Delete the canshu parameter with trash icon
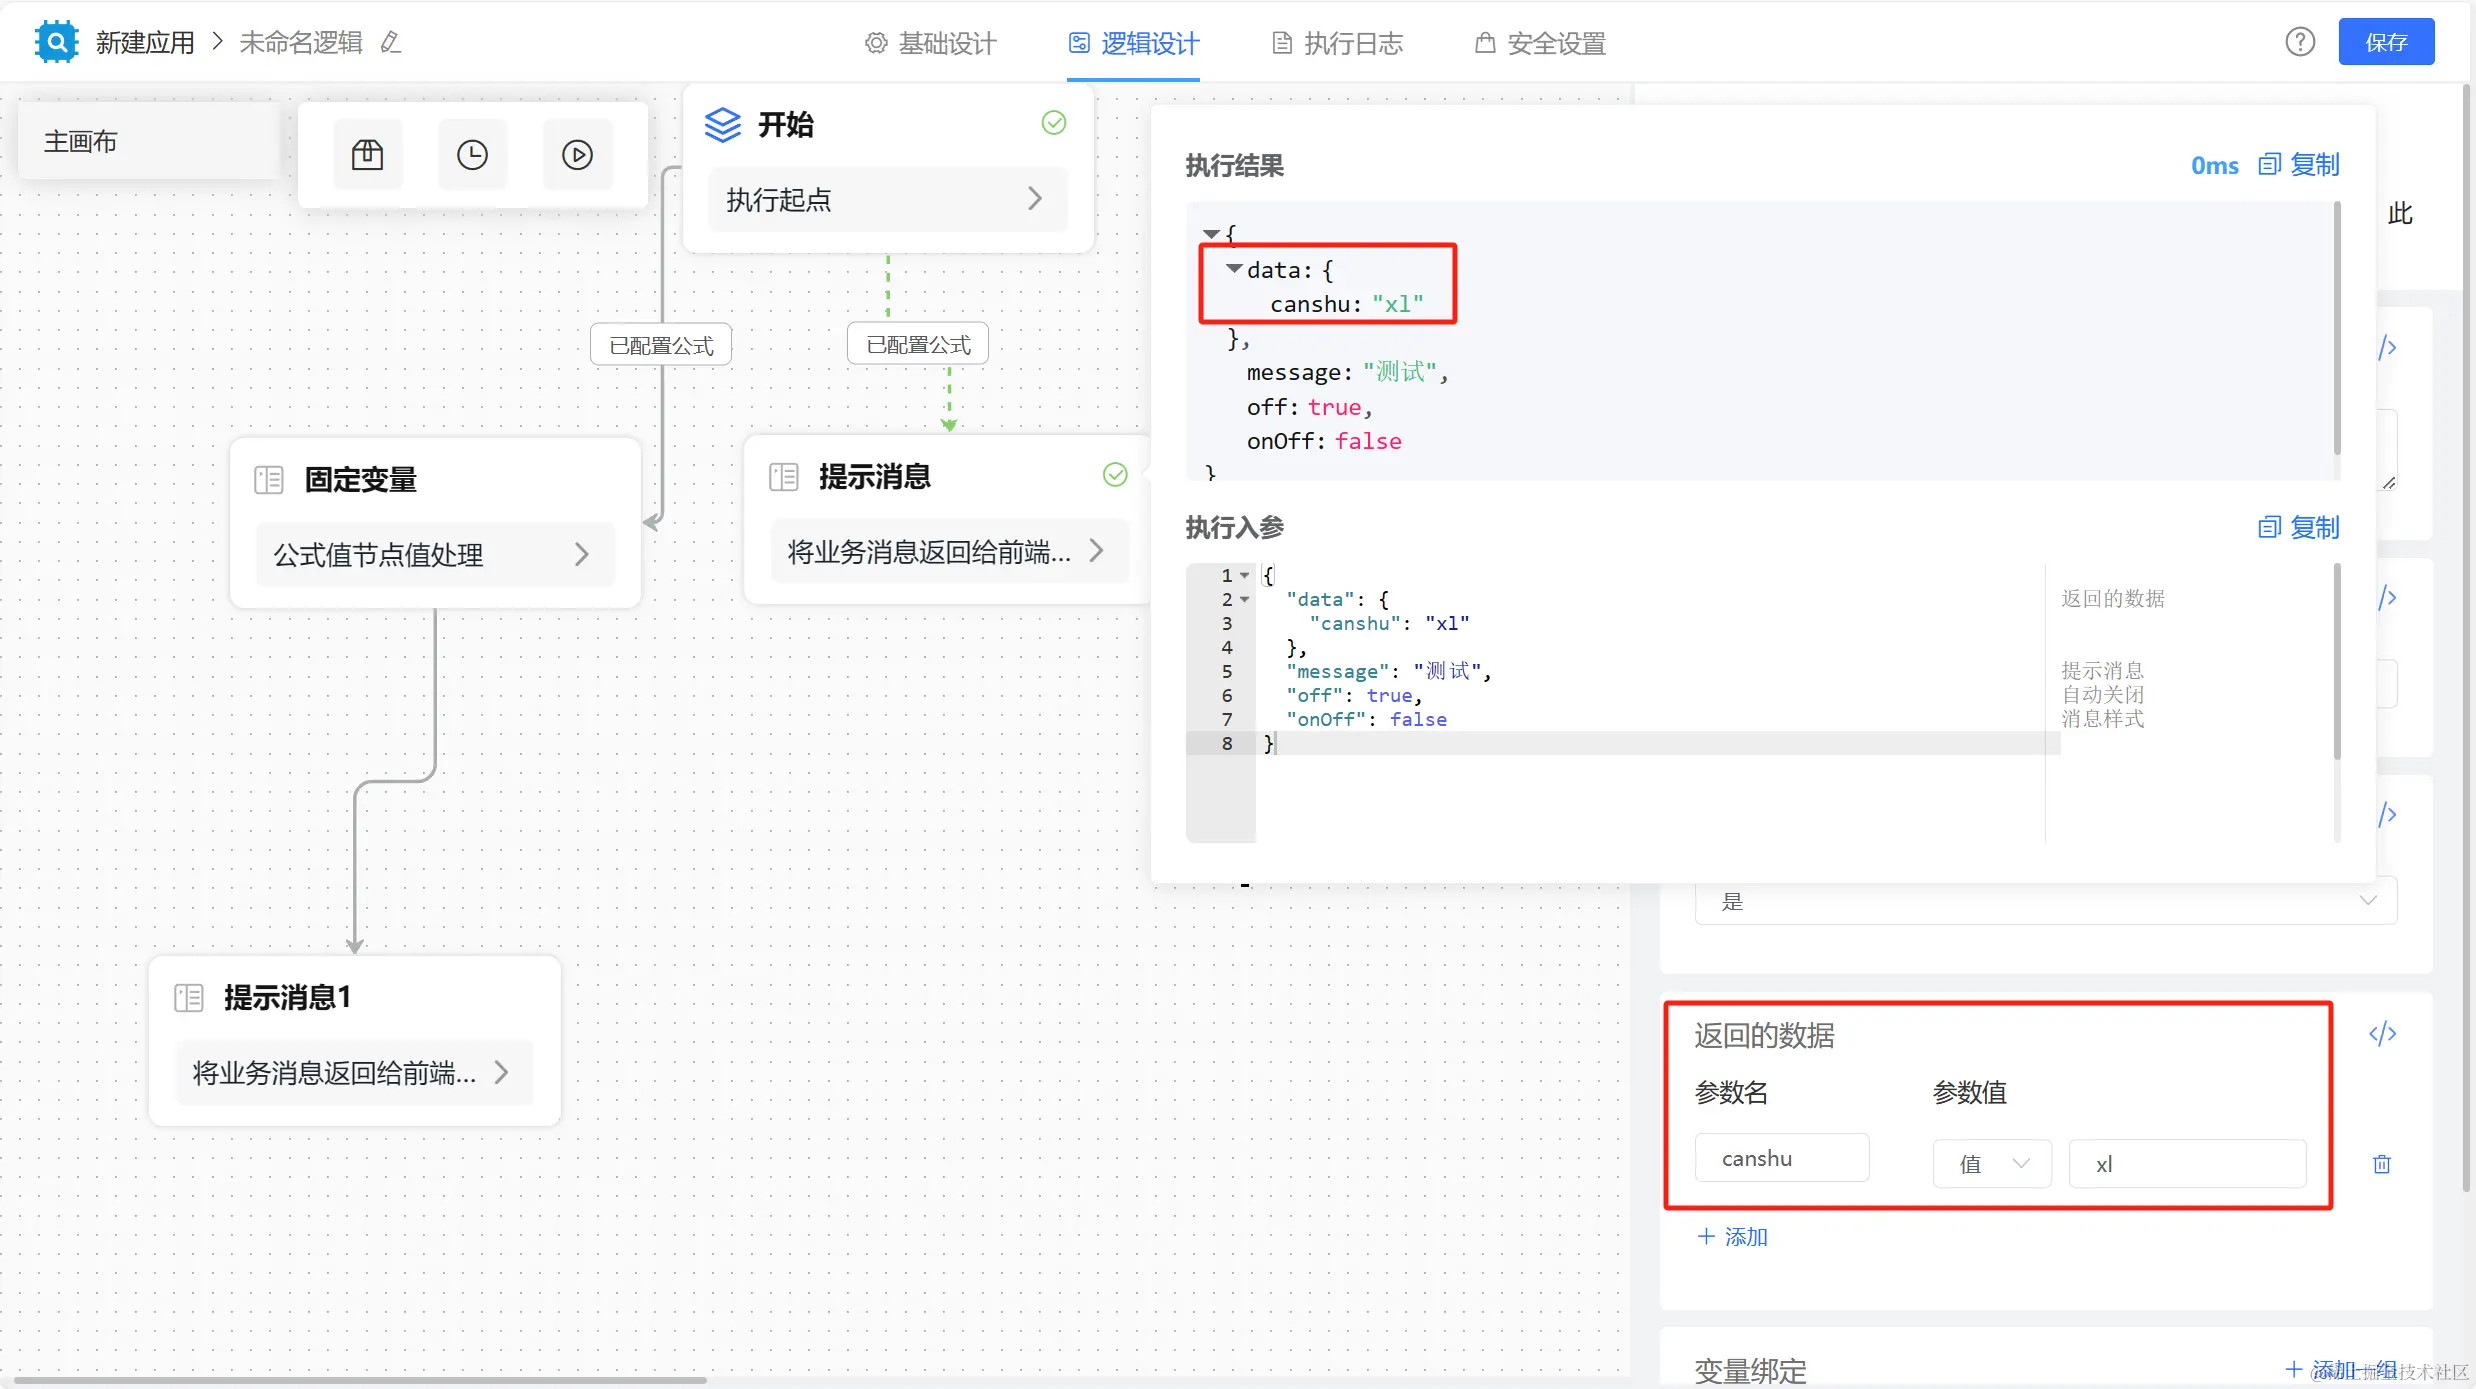Viewport: 2476px width, 1389px height. coord(2381,1164)
